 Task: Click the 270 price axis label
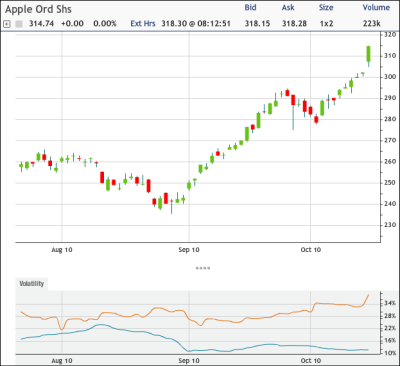[390, 140]
